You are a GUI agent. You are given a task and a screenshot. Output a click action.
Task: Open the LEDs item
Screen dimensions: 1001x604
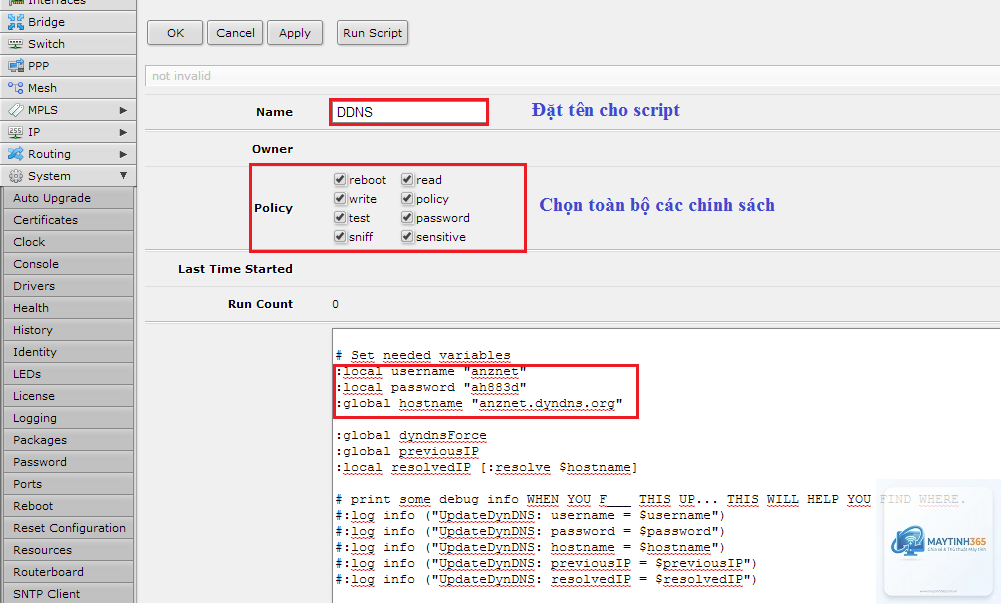pyautogui.click(x=68, y=374)
